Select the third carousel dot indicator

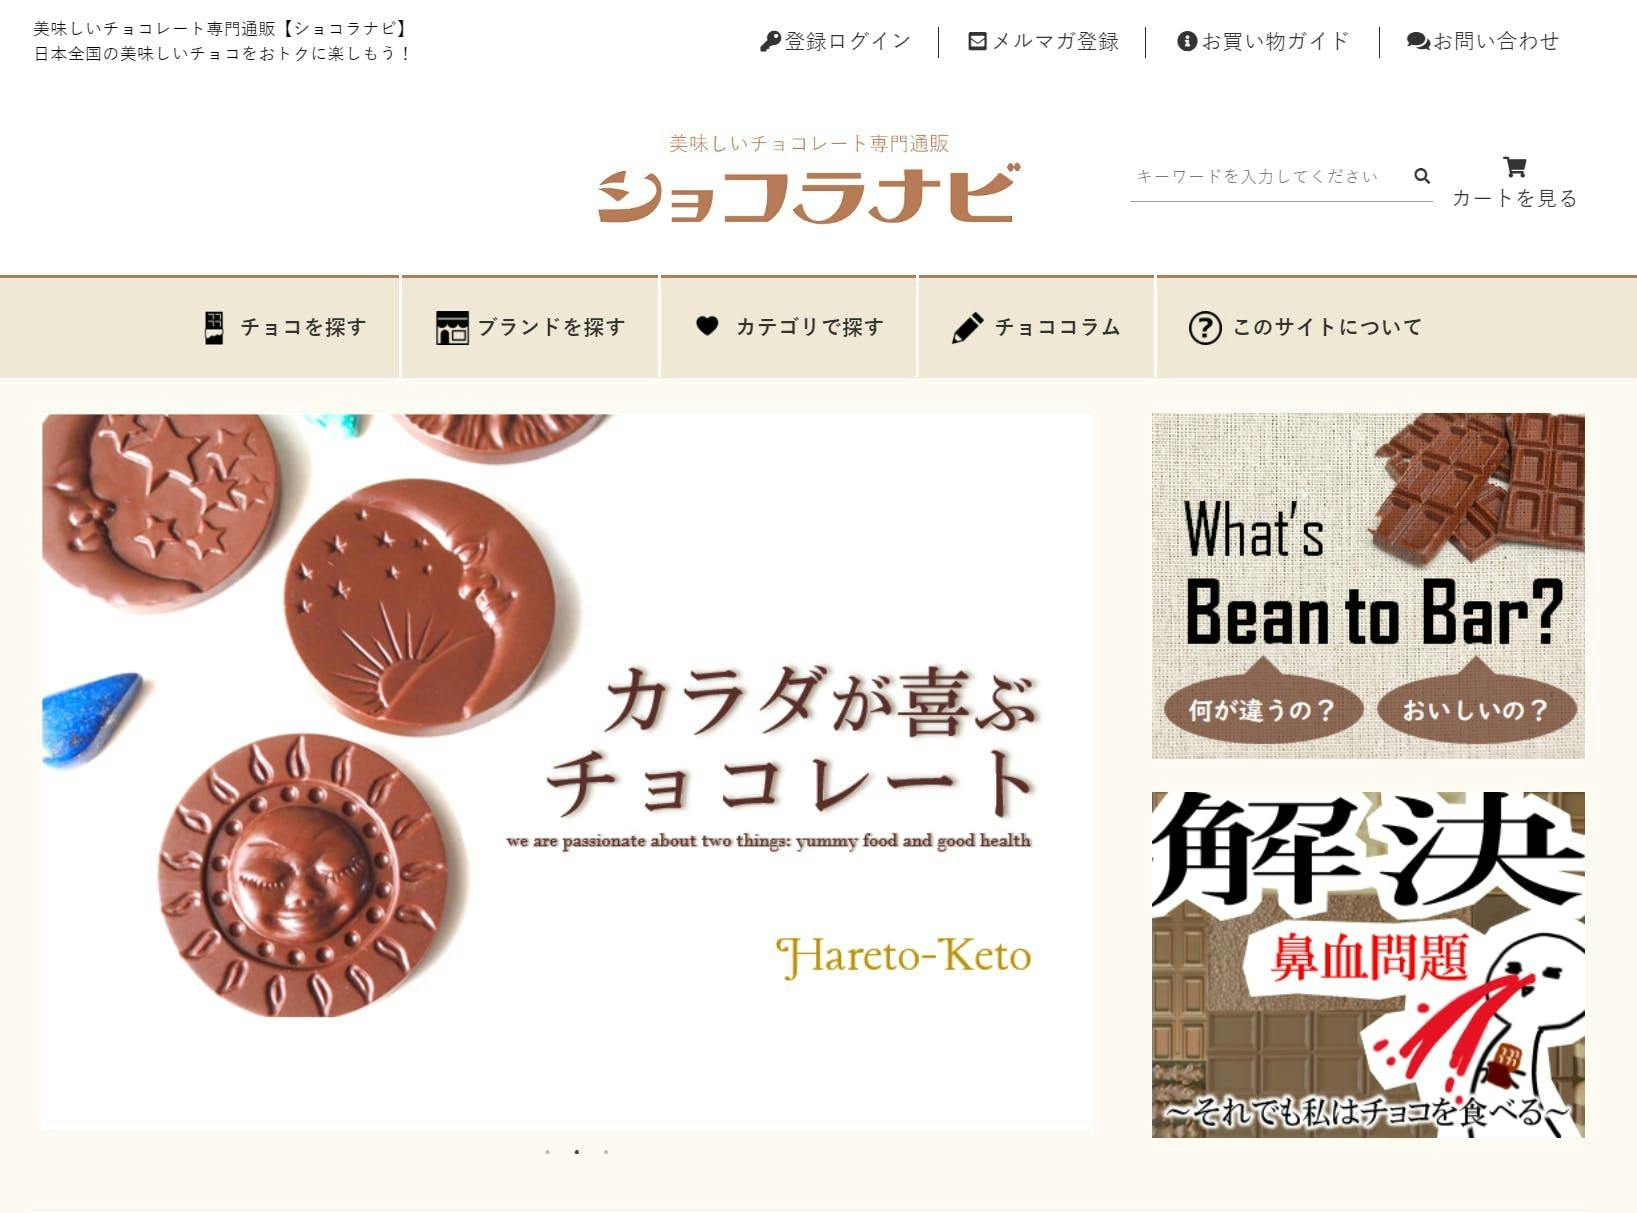click(x=606, y=1152)
